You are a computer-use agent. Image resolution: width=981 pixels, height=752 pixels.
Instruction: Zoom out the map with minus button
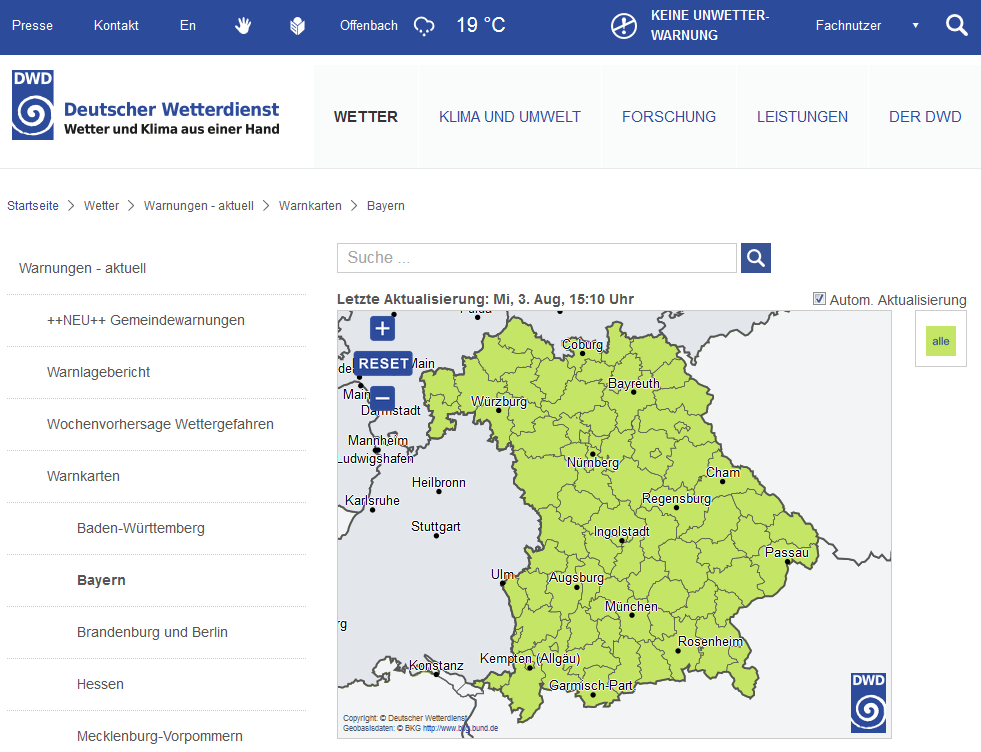382,398
